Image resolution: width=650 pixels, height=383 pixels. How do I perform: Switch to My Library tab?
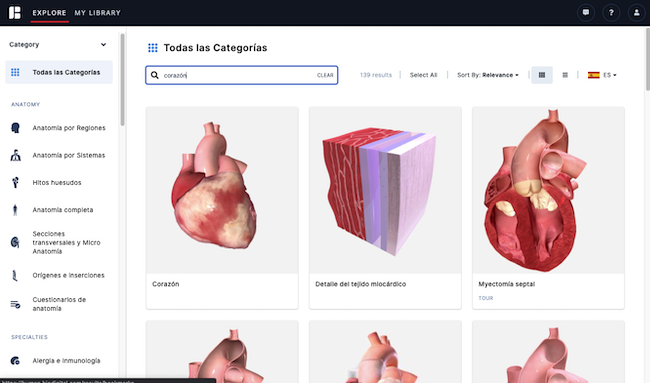tap(97, 13)
